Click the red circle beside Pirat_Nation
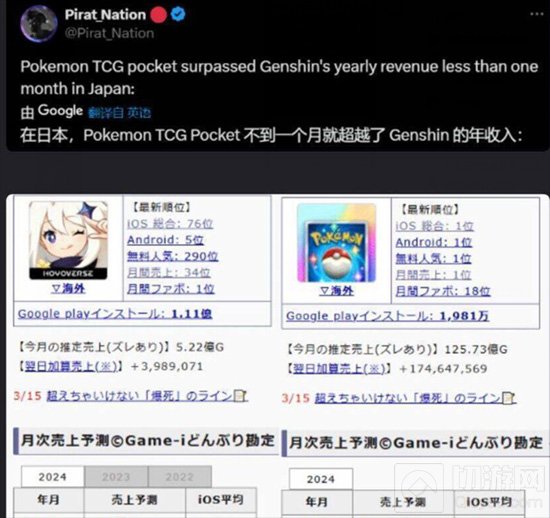This screenshot has width=550, height=518. click(159, 15)
